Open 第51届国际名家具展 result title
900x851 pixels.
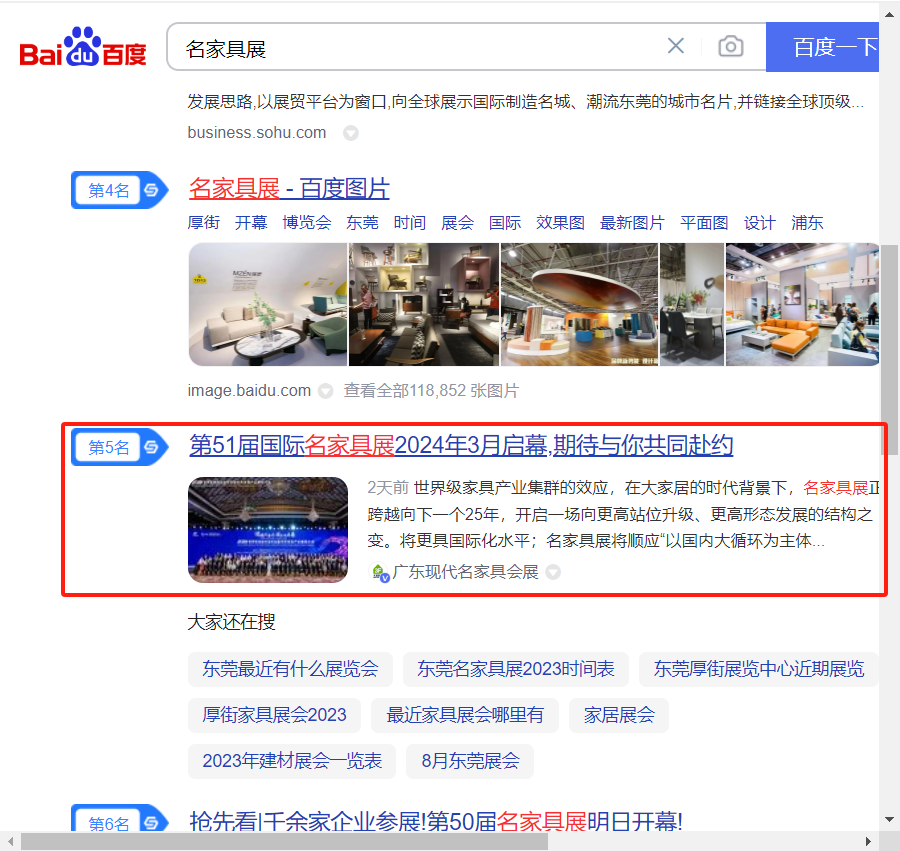(x=461, y=445)
